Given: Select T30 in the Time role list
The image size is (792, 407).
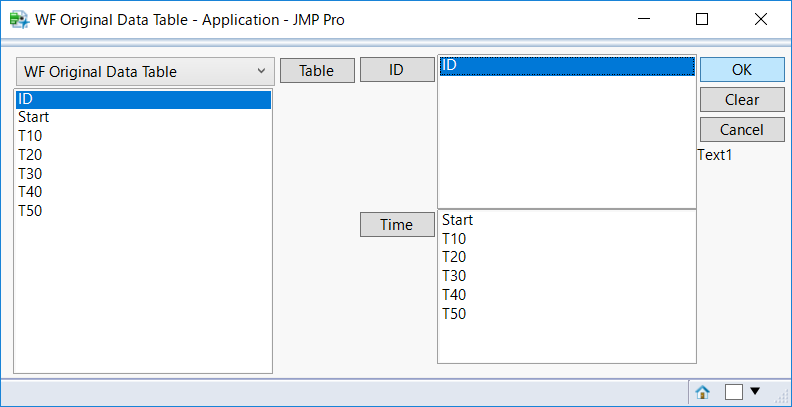Looking at the screenshot, I should point(567,276).
